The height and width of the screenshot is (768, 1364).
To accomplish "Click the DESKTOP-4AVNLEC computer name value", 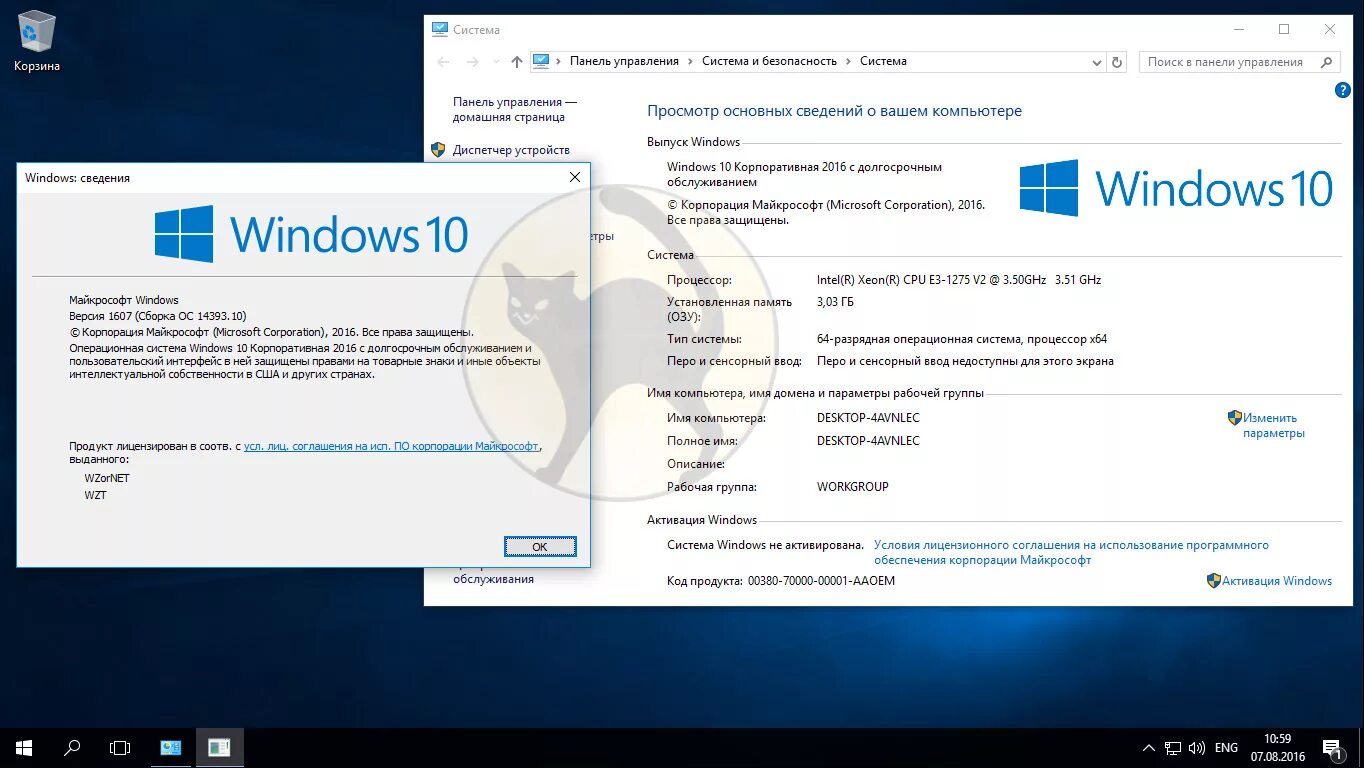I will click(868, 418).
